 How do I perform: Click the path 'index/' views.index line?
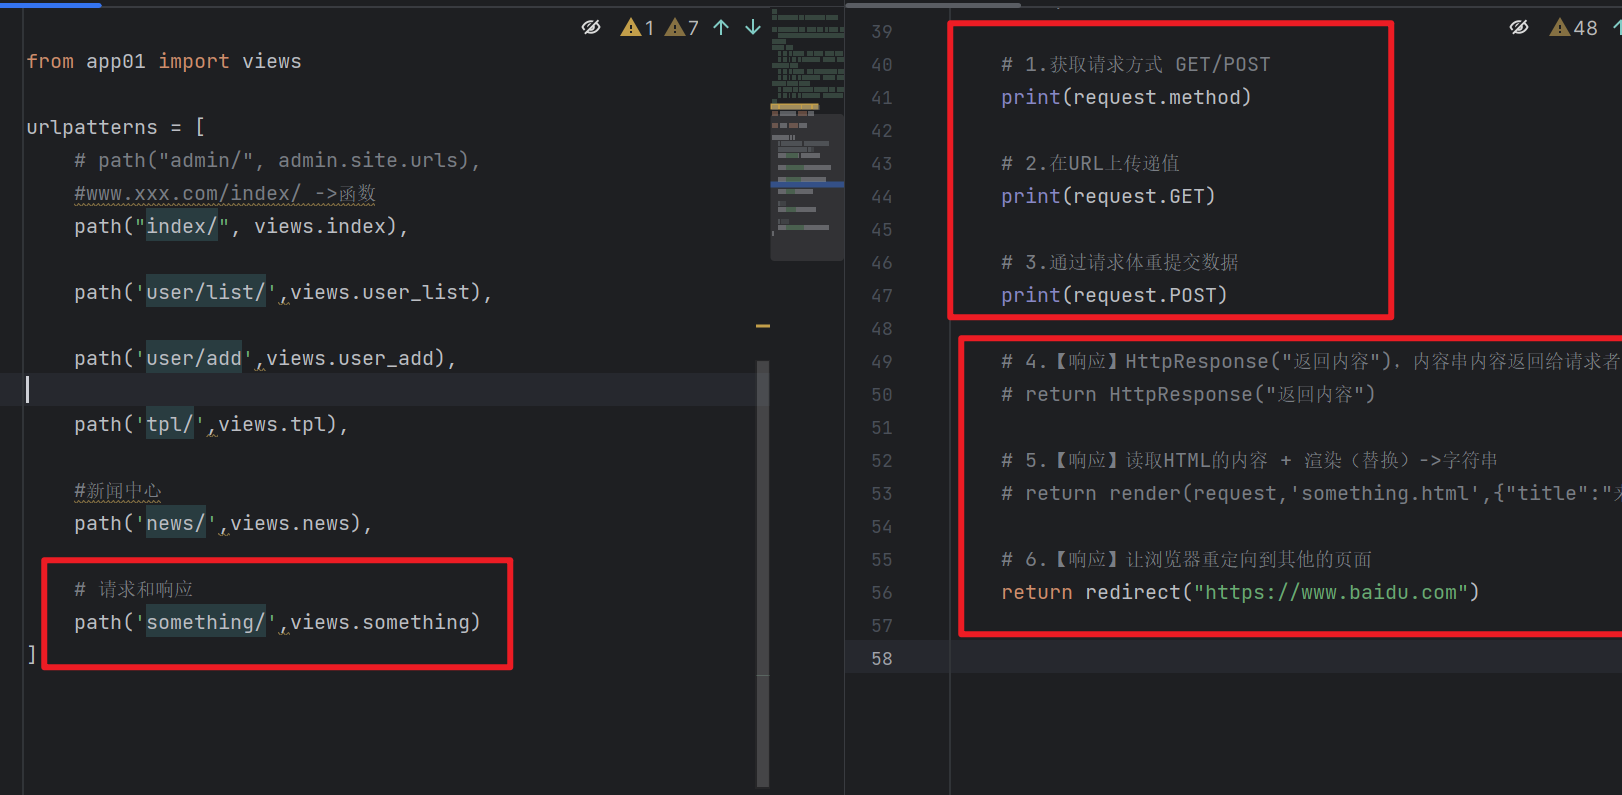[x=241, y=226]
